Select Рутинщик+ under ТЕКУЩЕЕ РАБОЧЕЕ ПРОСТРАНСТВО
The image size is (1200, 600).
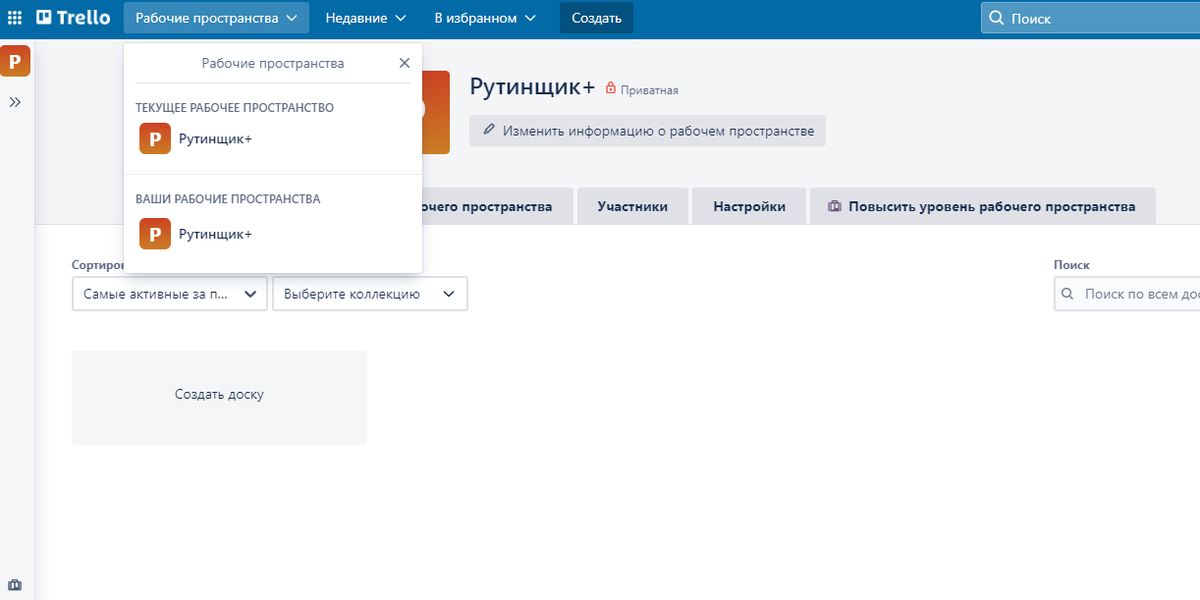tap(273, 139)
